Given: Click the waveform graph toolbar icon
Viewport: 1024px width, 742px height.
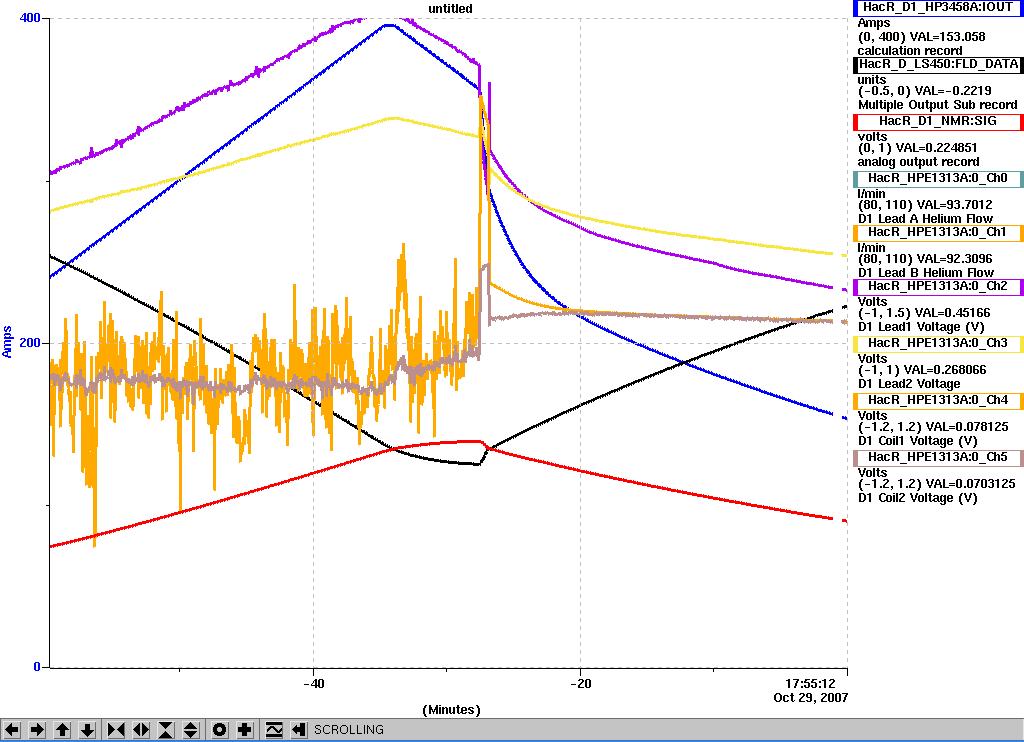Looking at the screenshot, I should (x=274, y=730).
